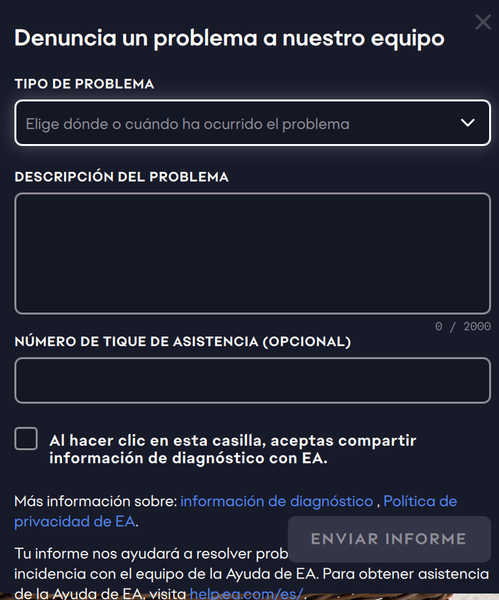
Task: Click the TIPO DE PROBLEMA field label
Action: click(x=84, y=84)
